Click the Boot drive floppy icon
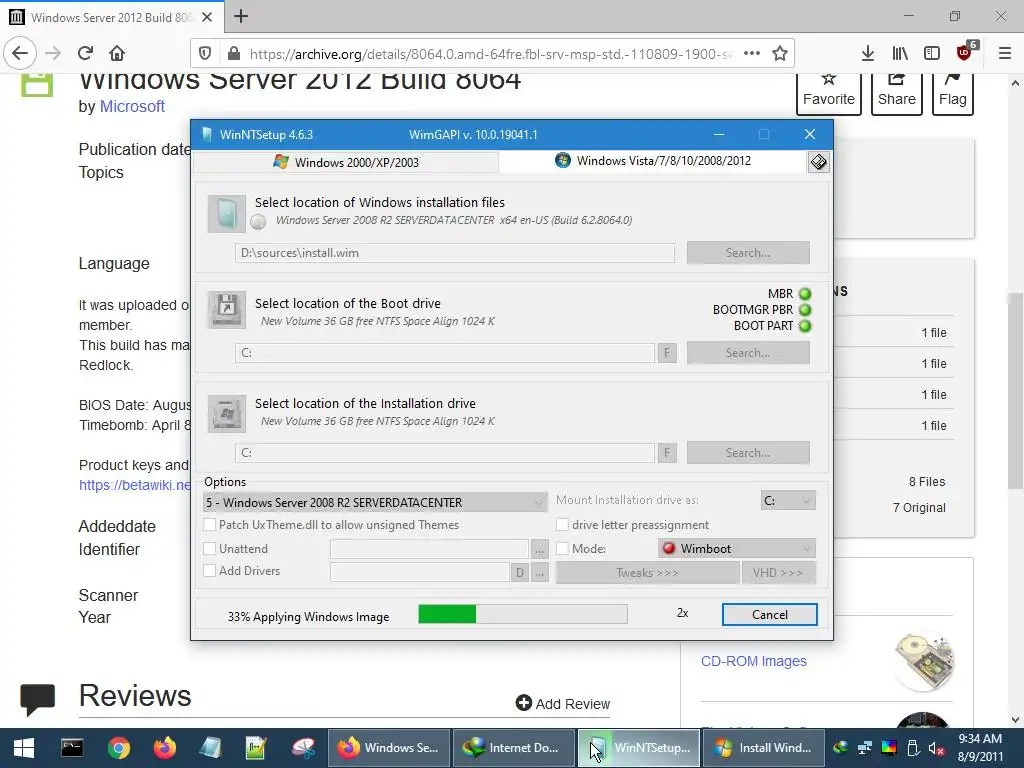The height and width of the screenshot is (768, 1024). pyautogui.click(x=227, y=310)
